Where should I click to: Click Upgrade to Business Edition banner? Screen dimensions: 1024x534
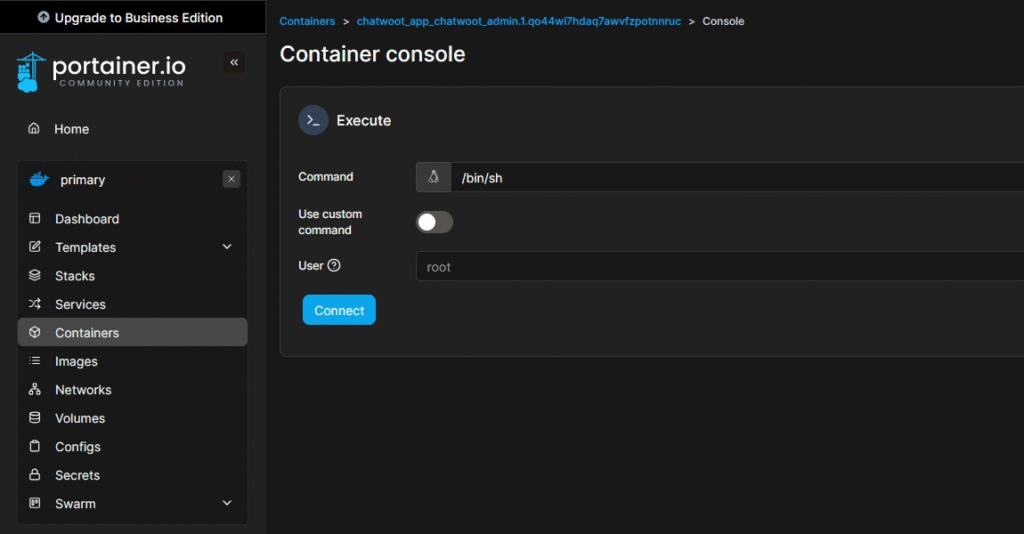(131, 17)
